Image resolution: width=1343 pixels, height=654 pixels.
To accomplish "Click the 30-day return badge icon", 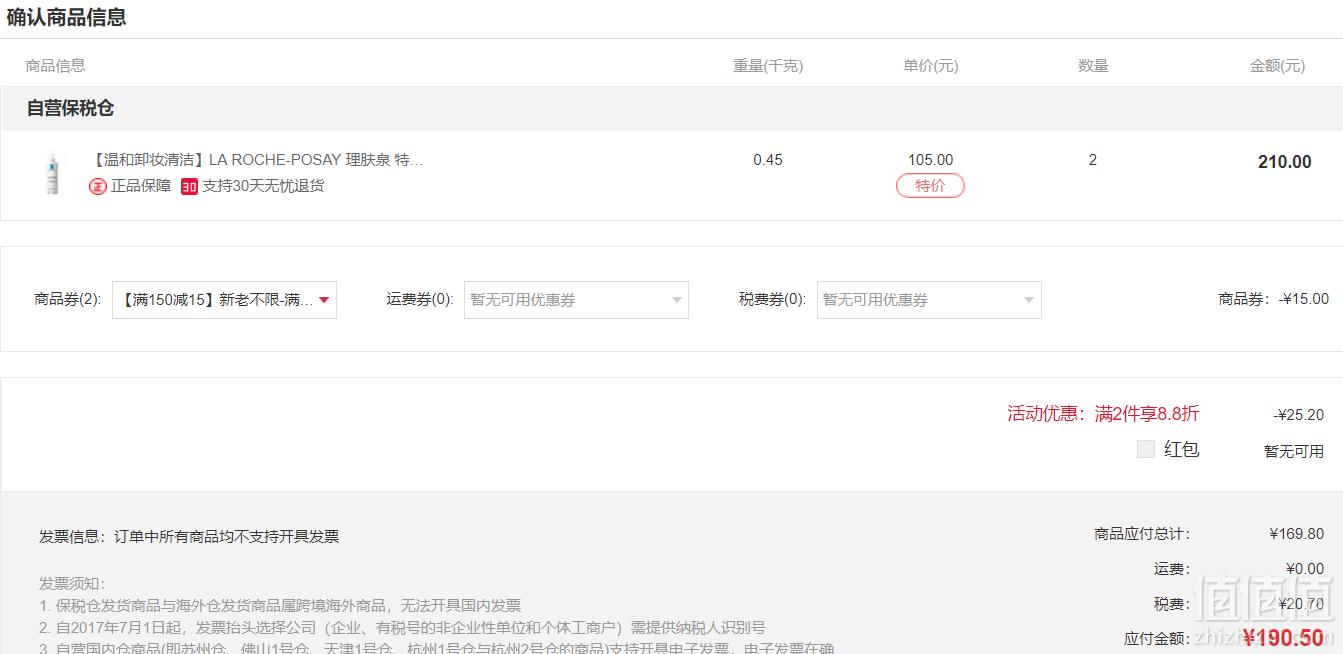I will (x=189, y=186).
